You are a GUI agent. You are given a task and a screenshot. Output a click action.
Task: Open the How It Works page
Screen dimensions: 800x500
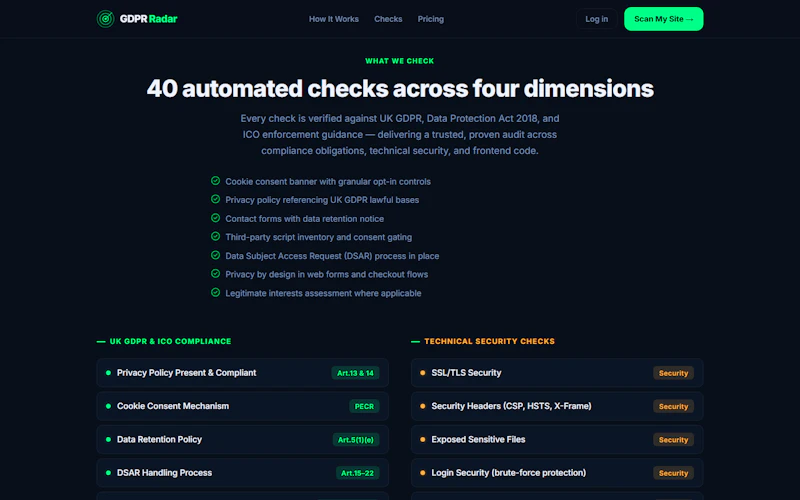pyautogui.click(x=334, y=19)
